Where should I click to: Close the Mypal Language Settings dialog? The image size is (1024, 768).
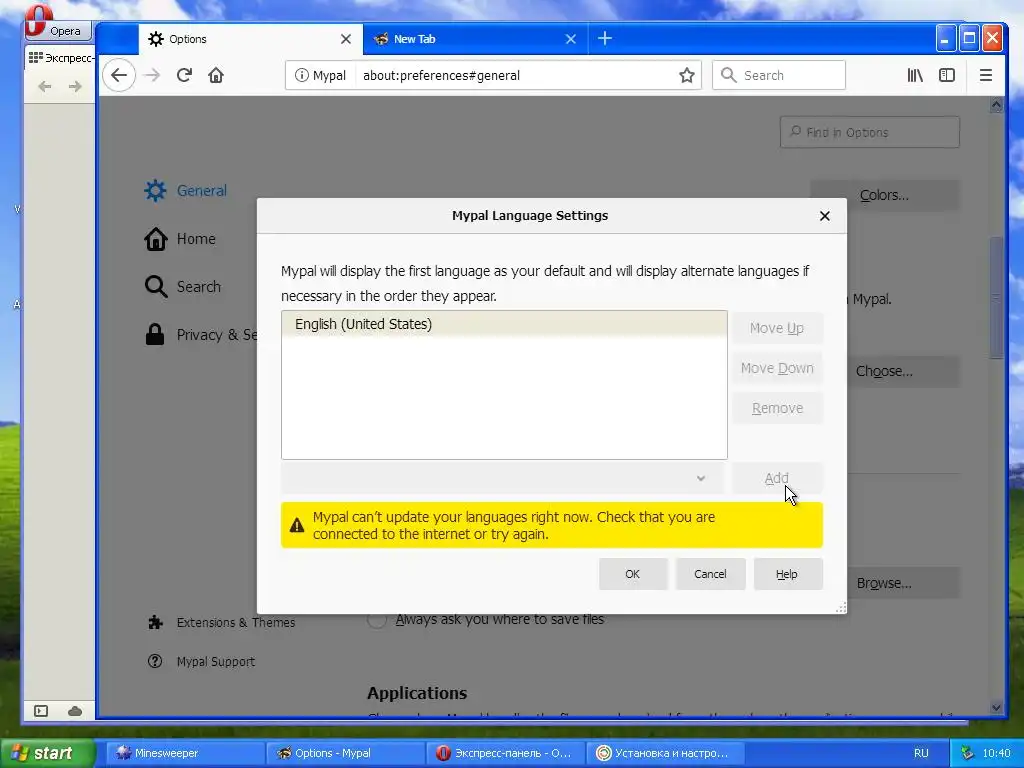825,216
